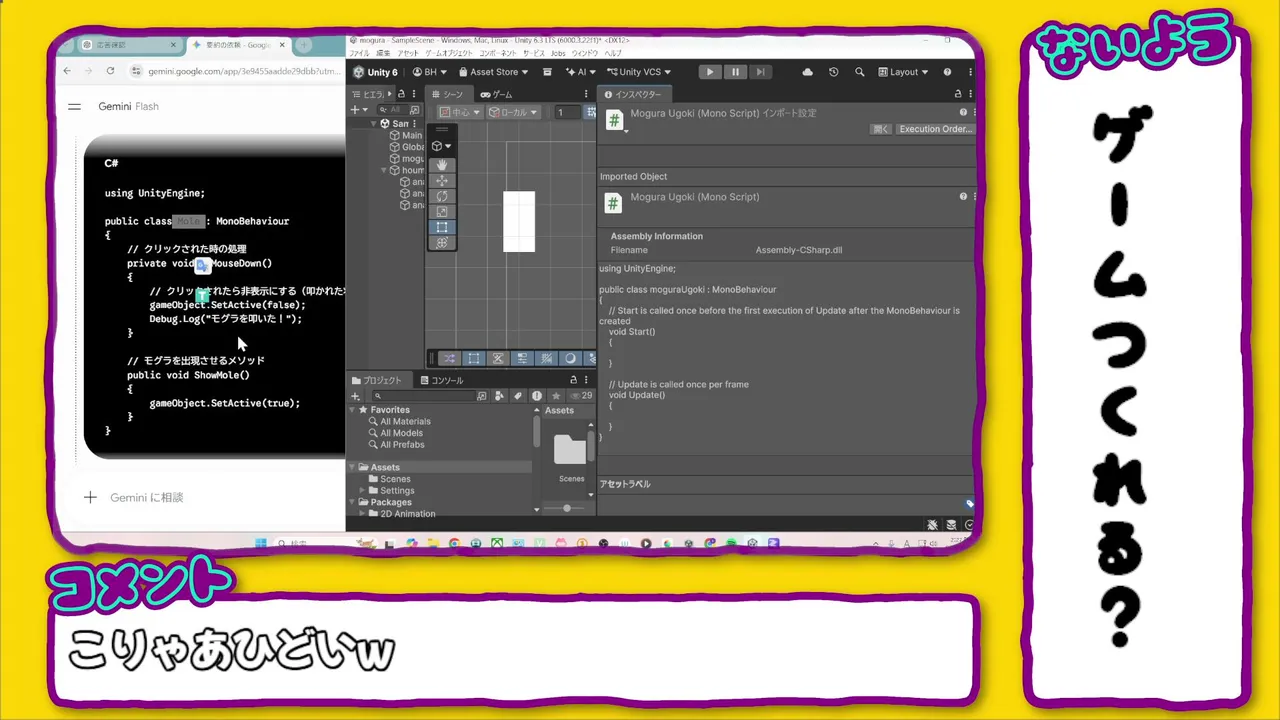Click the Gemini address bar URL
Screen dimensions: 1280x720
tap(245, 71)
